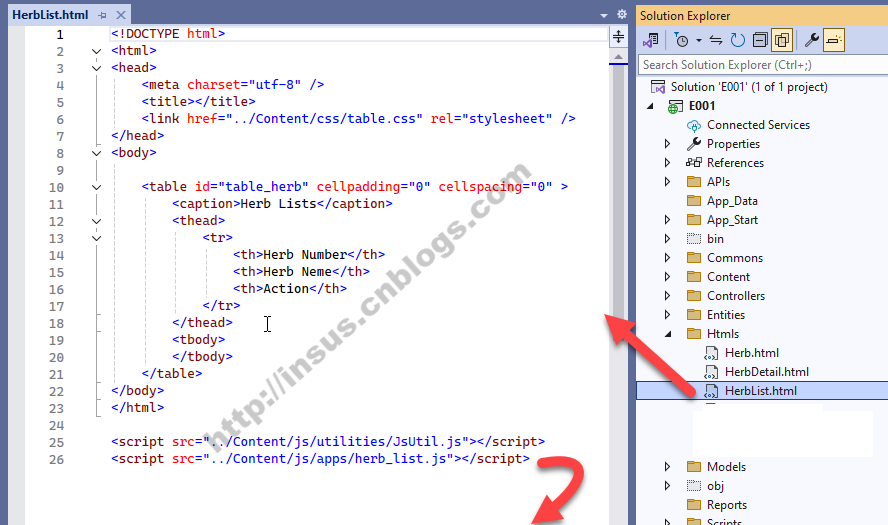
Task: Open HerbDetail.html in Solution Explorer
Action: (766, 372)
